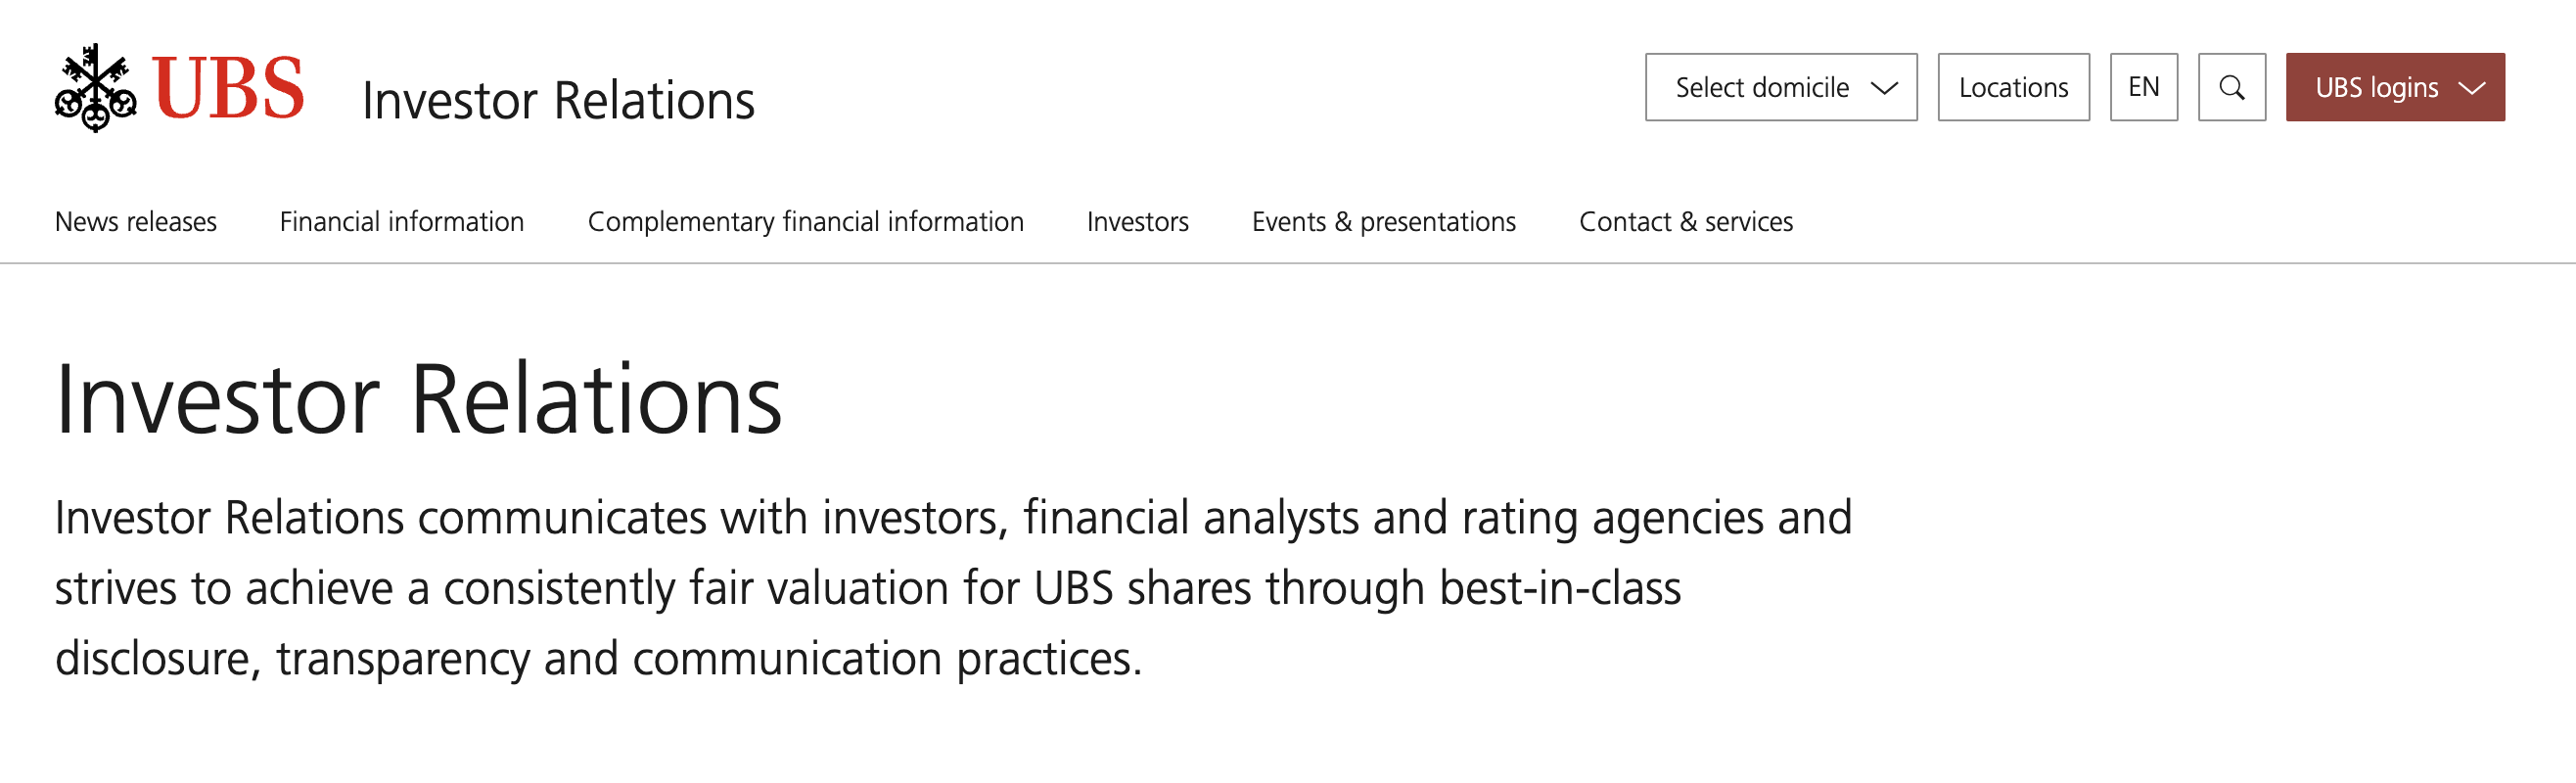Select Complementary financial information in navigation

pos(805,222)
